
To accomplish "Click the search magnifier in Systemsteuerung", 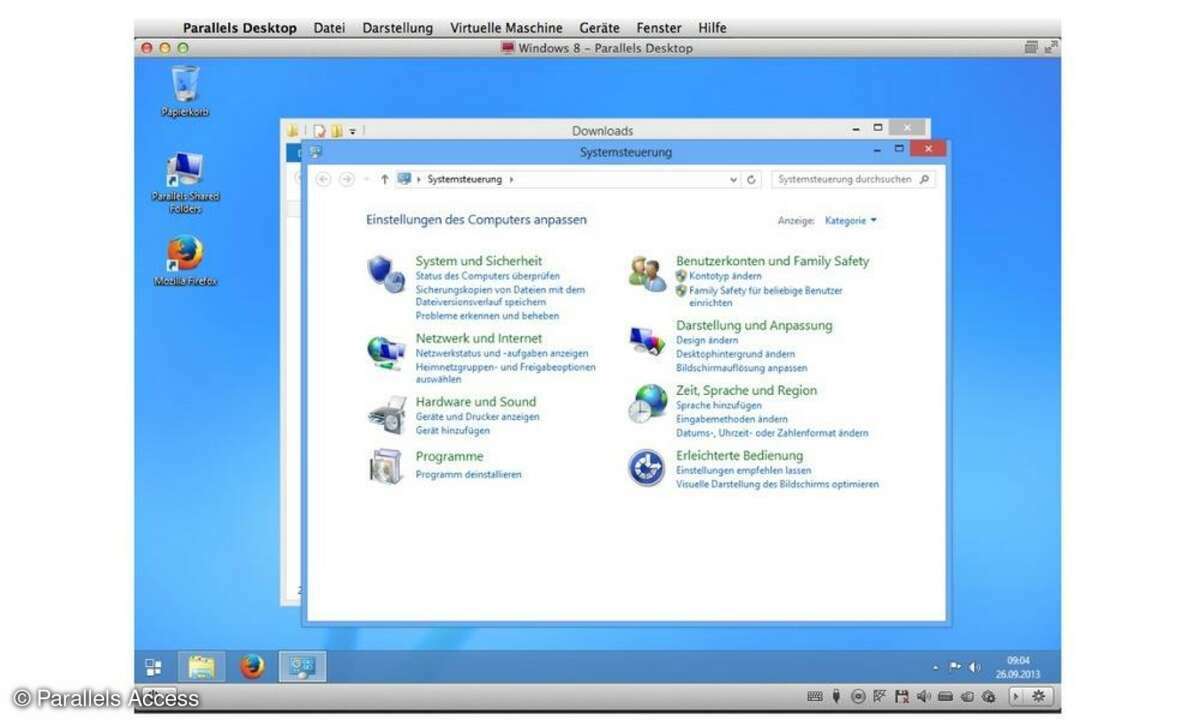I will click(924, 179).
